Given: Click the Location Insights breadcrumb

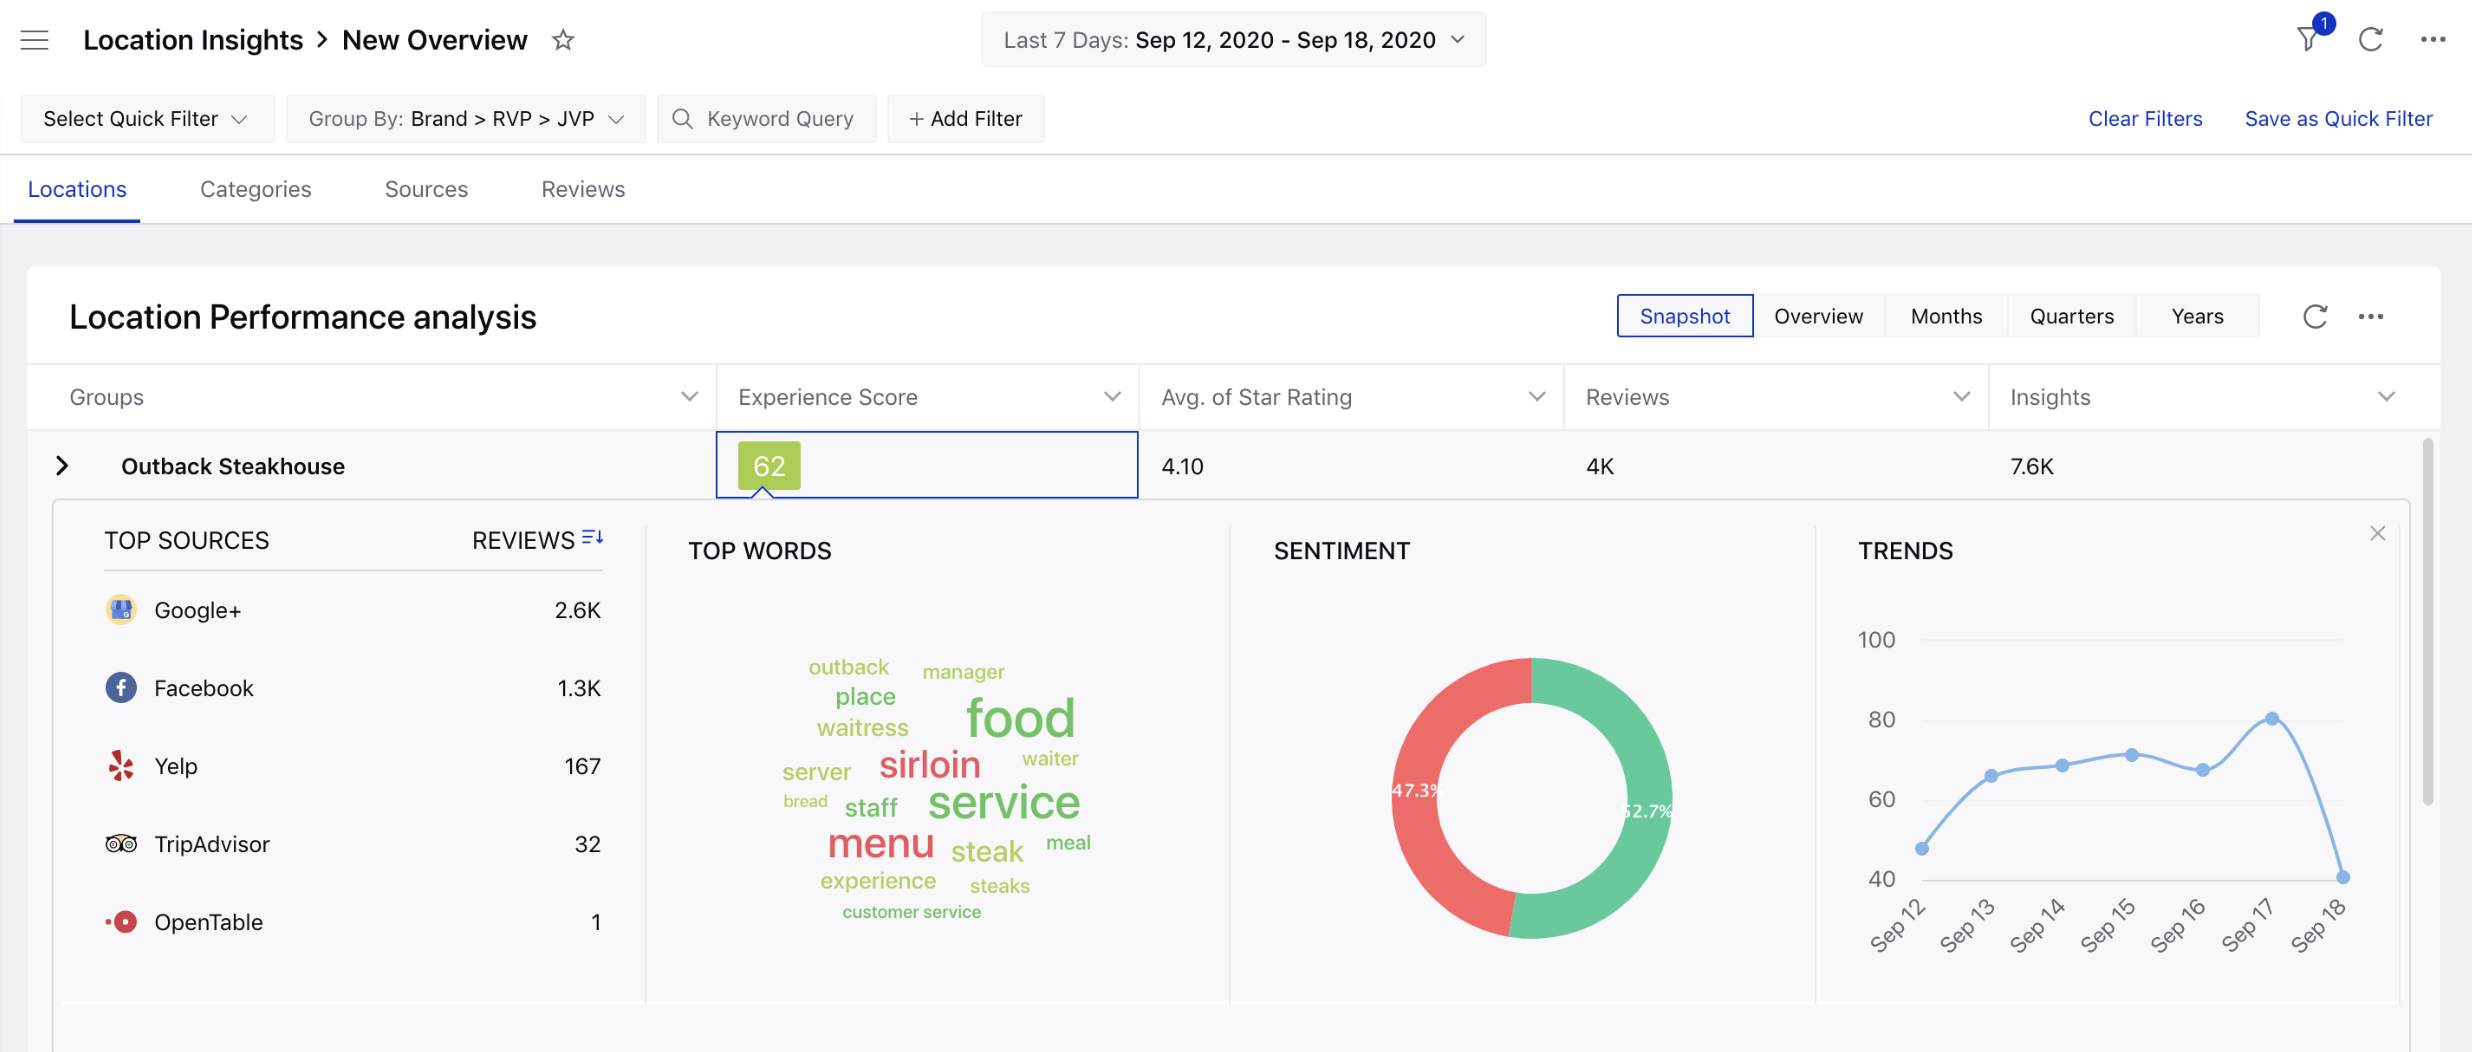Looking at the screenshot, I should coord(193,40).
